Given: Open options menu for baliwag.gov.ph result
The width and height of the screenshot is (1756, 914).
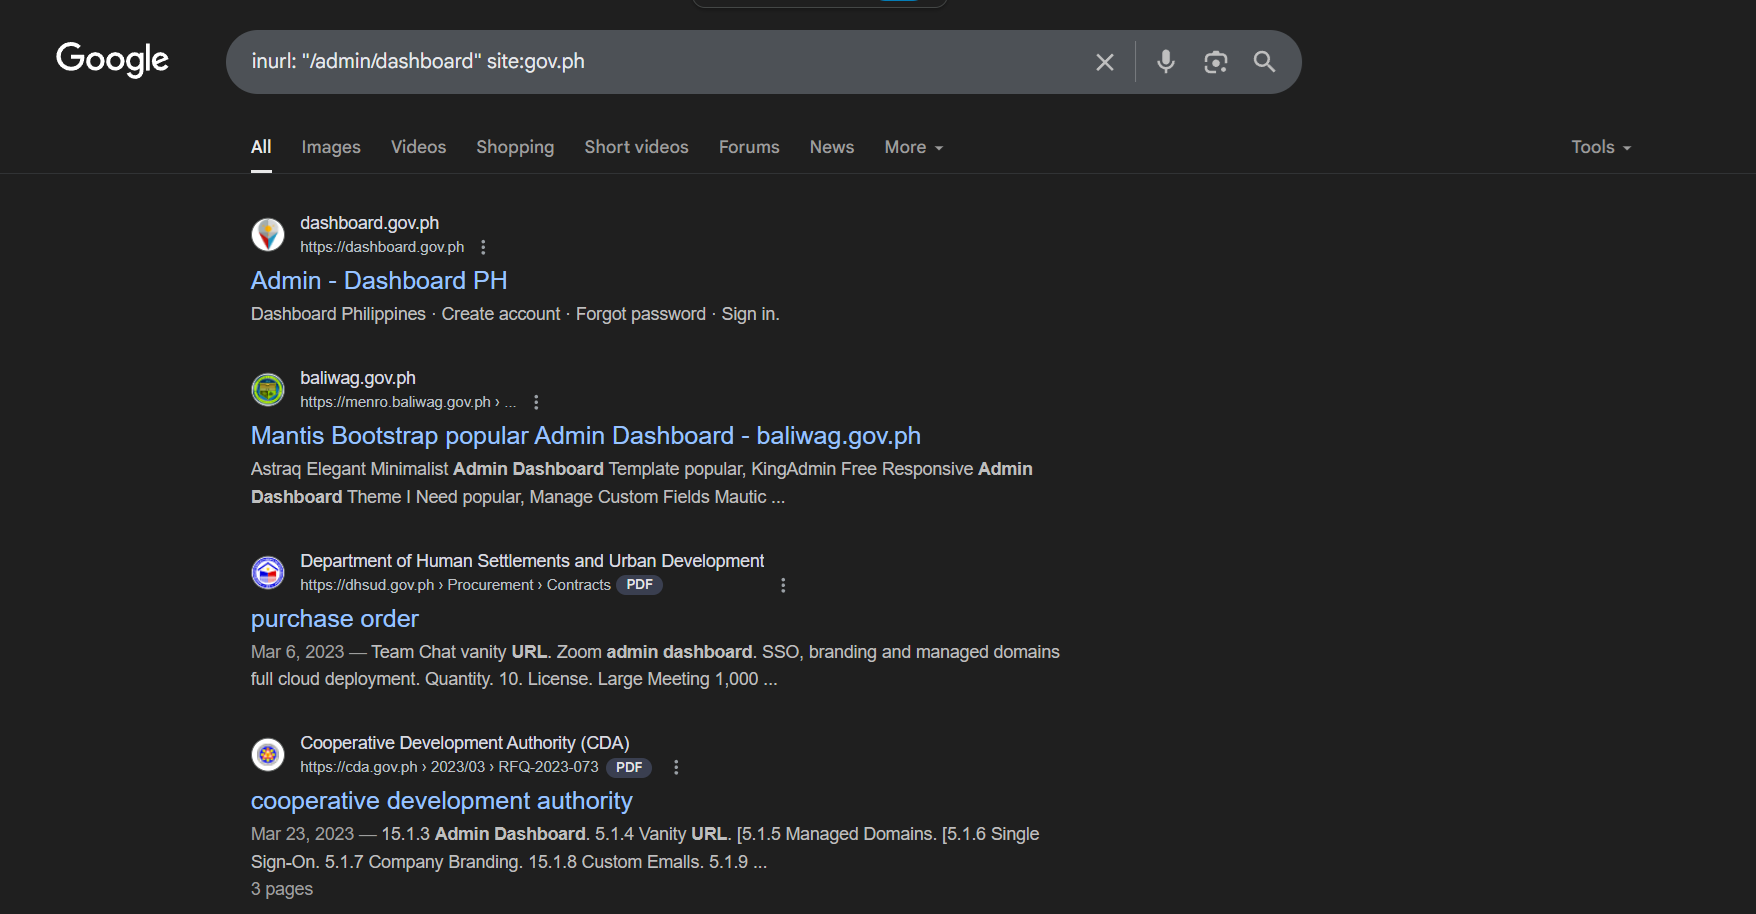Looking at the screenshot, I should click(536, 402).
